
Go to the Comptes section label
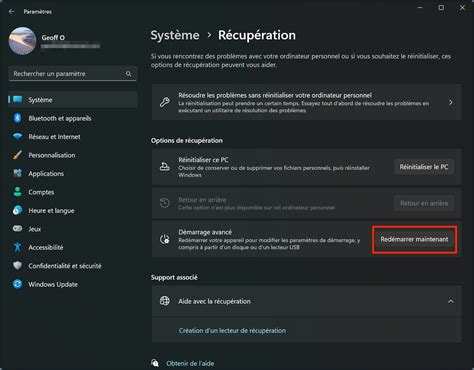pos(41,192)
